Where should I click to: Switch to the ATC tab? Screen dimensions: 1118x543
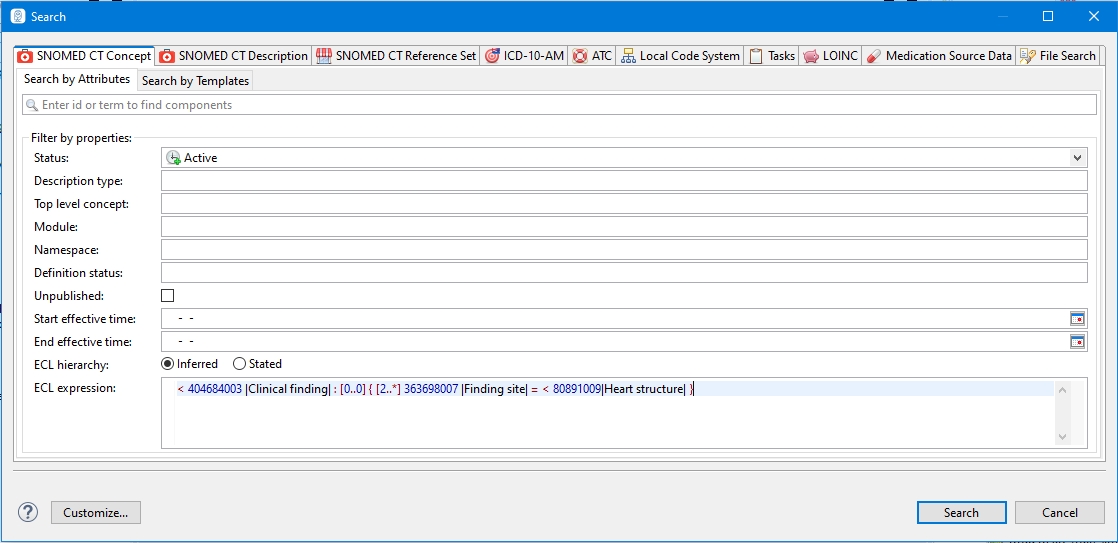(x=592, y=56)
